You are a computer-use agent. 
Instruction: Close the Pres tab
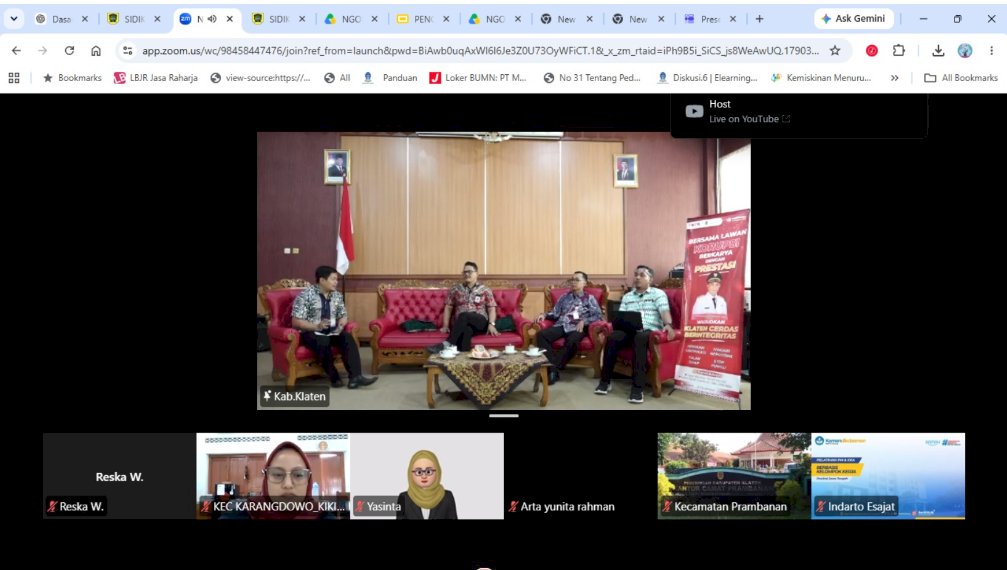[x=733, y=19]
